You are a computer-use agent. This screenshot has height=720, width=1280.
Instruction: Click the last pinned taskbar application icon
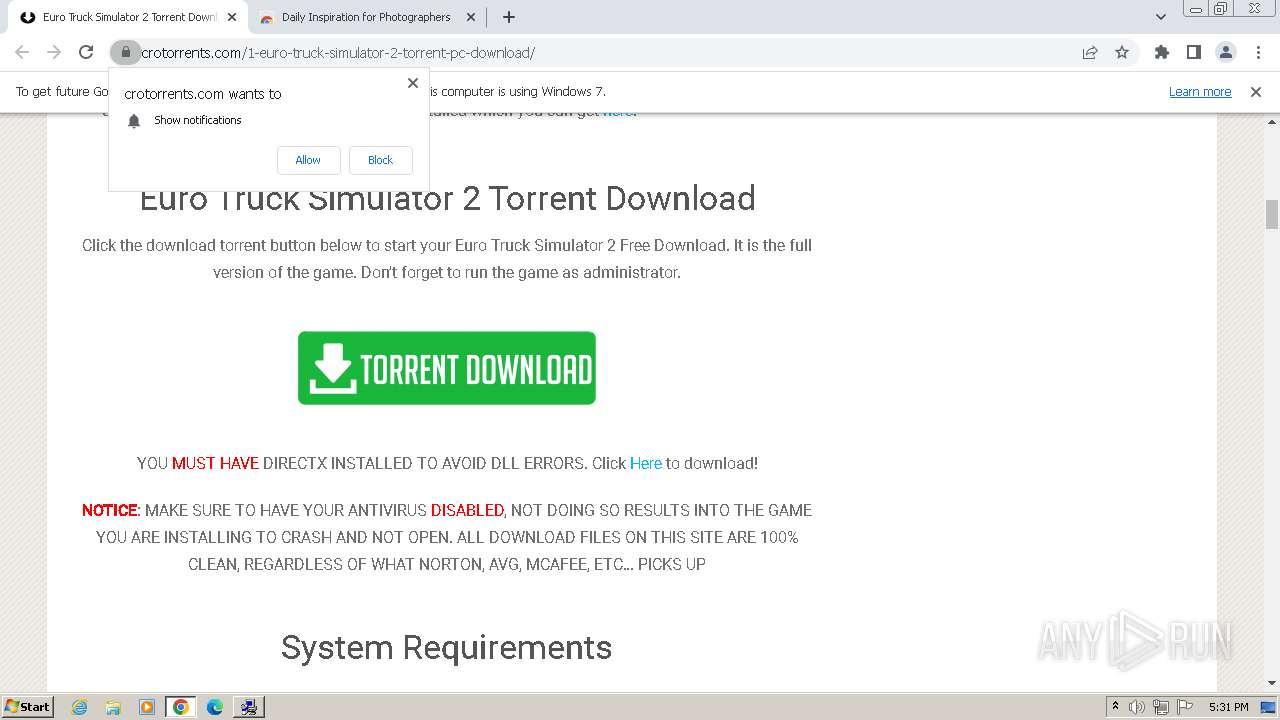click(x=248, y=707)
